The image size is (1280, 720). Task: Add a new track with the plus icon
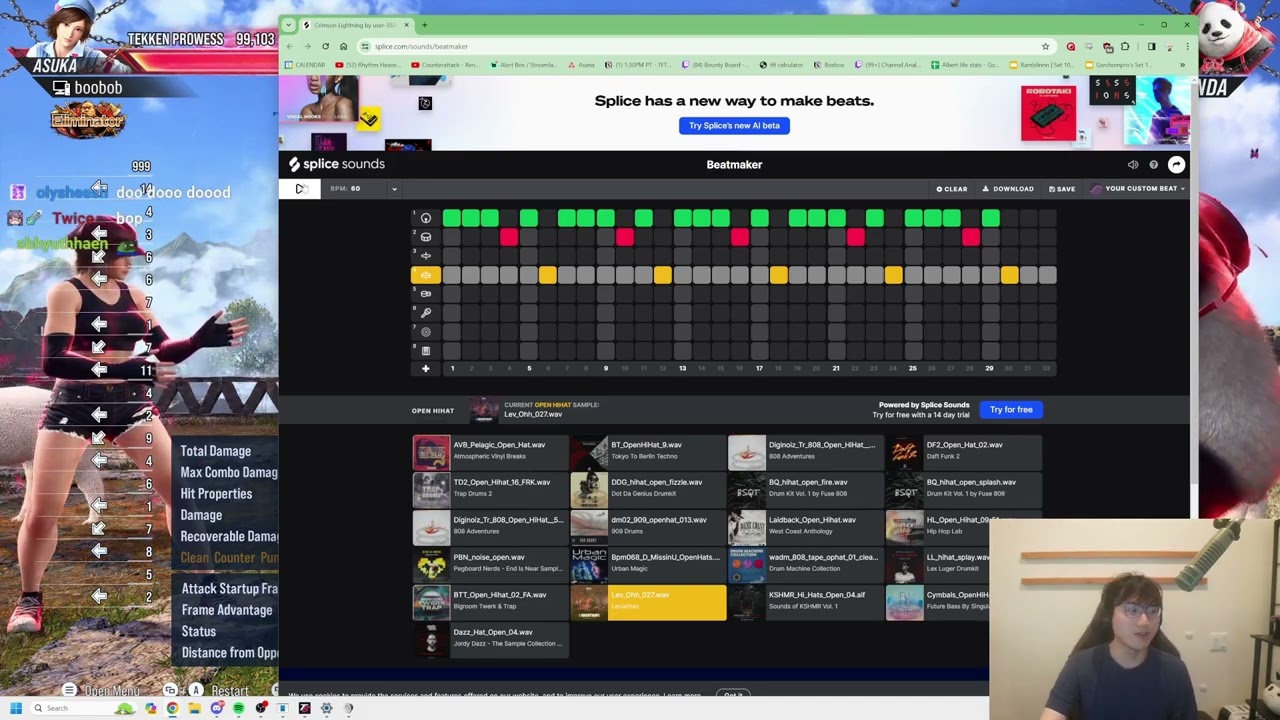[425, 369]
